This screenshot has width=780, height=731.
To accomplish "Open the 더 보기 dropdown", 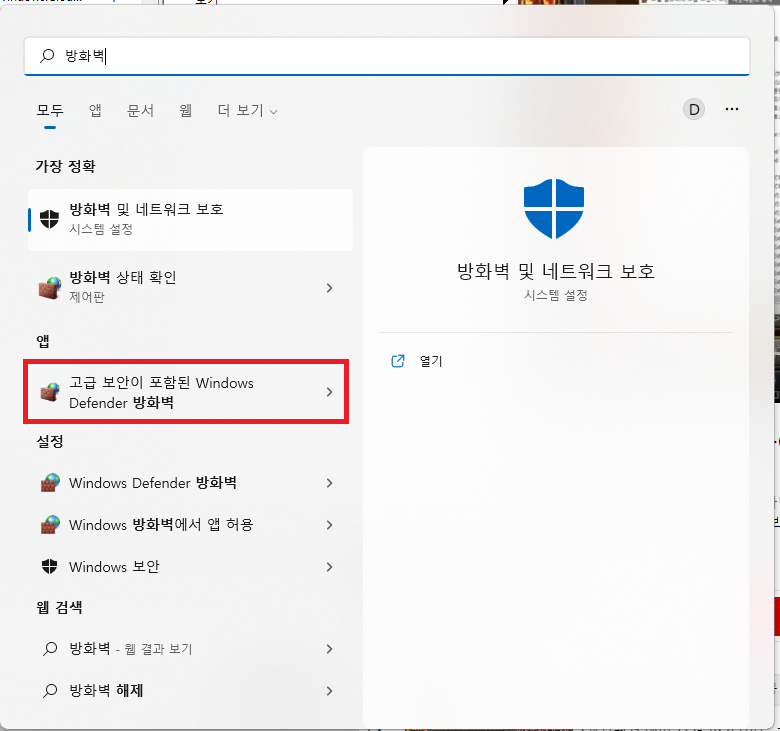I will (247, 110).
